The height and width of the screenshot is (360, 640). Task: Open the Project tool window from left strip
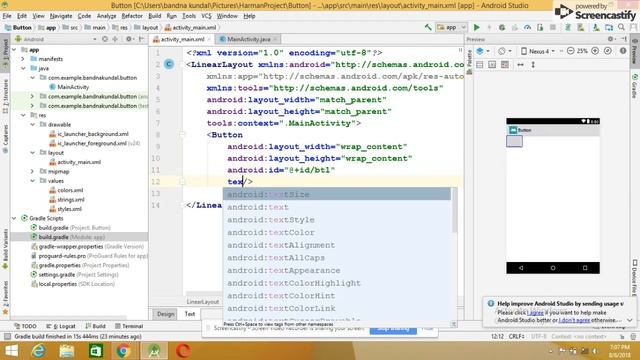[5, 54]
